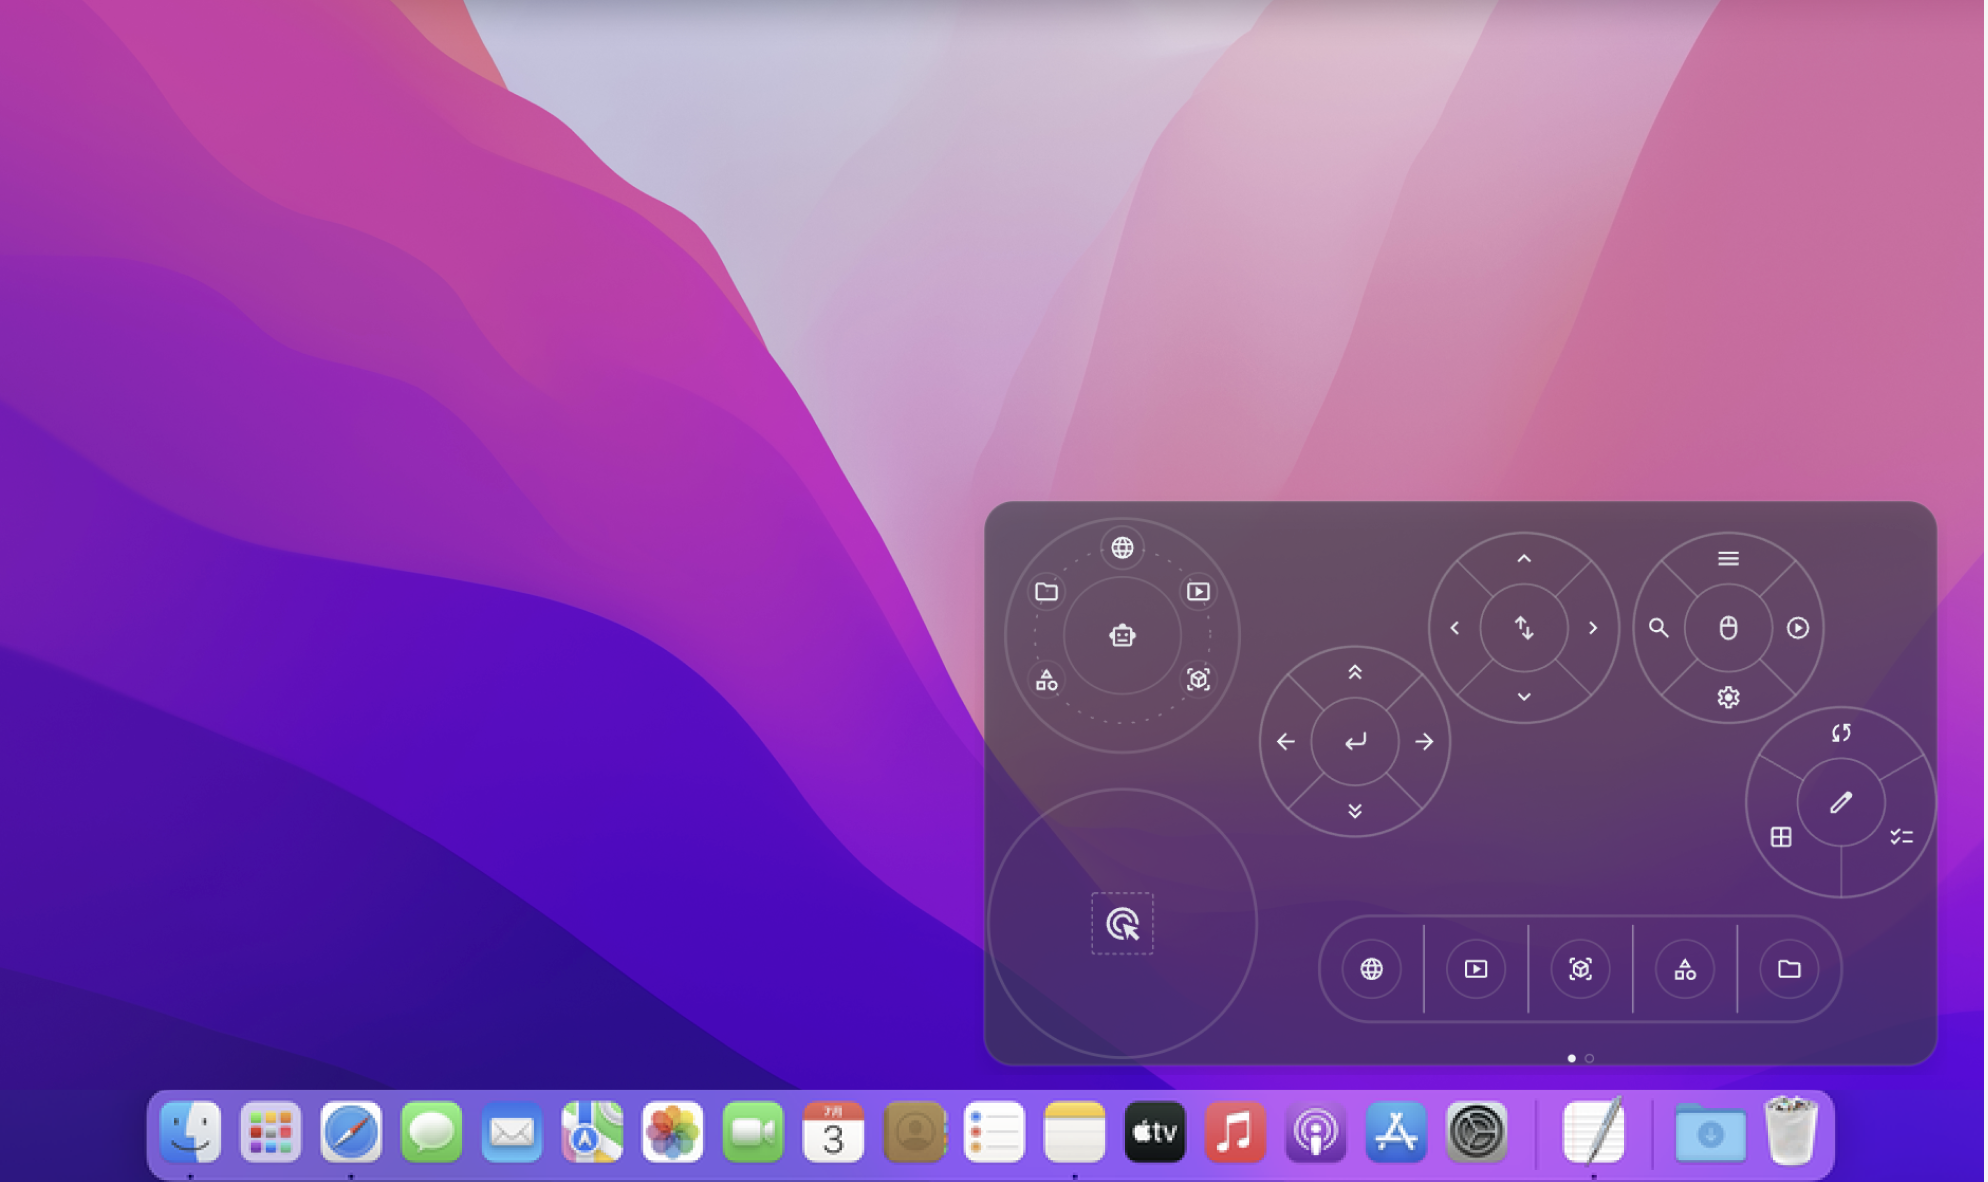This screenshot has width=1988, height=1182.
Task: Click double chevron down in arrow wheel
Action: (x=1357, y=812)
